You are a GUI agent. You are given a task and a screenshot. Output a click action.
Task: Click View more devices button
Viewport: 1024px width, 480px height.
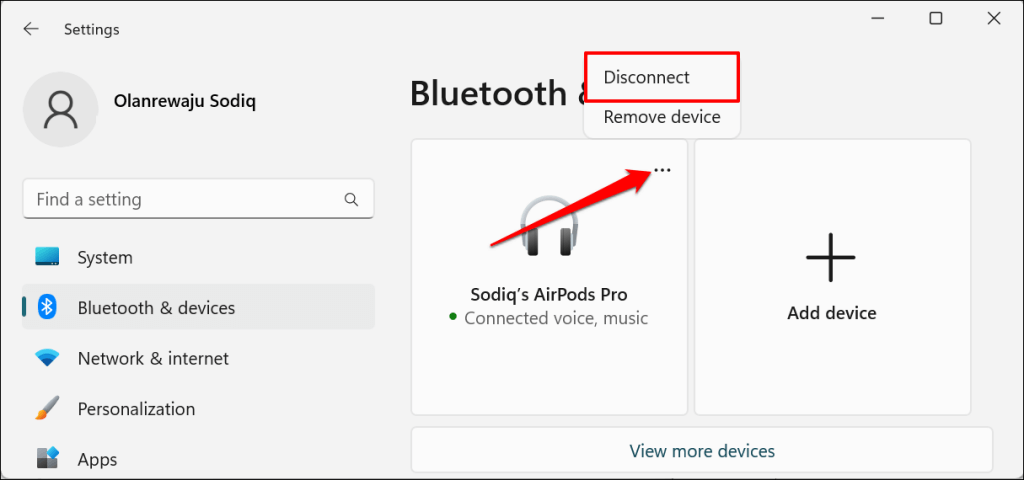[x=701, y=451]
